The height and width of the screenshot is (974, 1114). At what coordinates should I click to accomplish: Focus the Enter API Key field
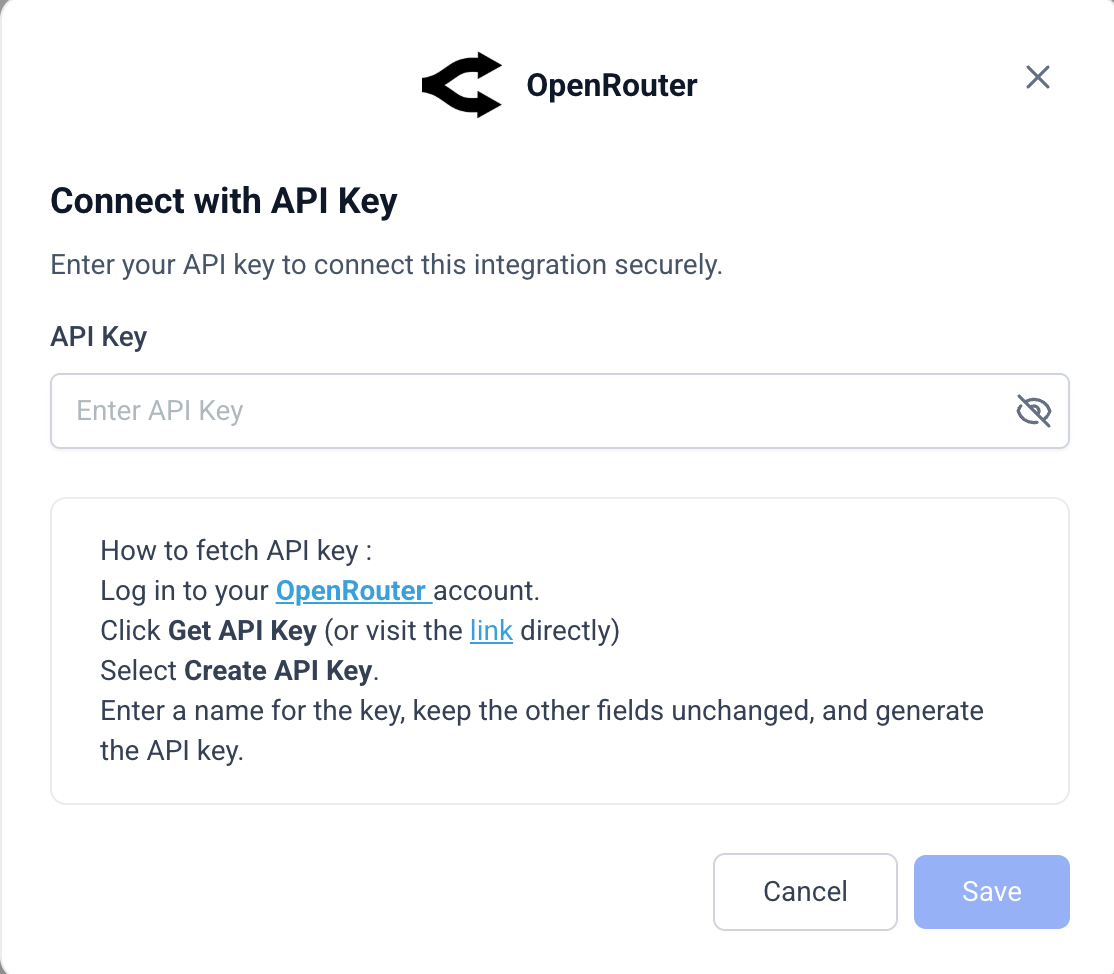click(530, 411)
